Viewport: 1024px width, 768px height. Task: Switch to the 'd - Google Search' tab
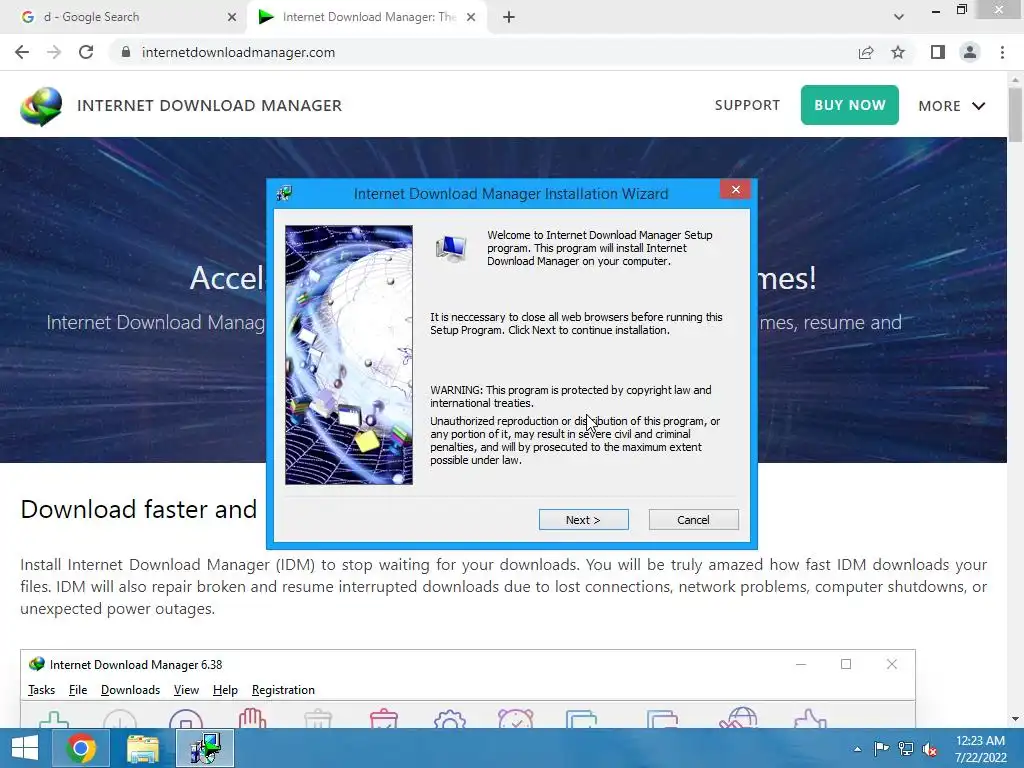pos(91,17)
